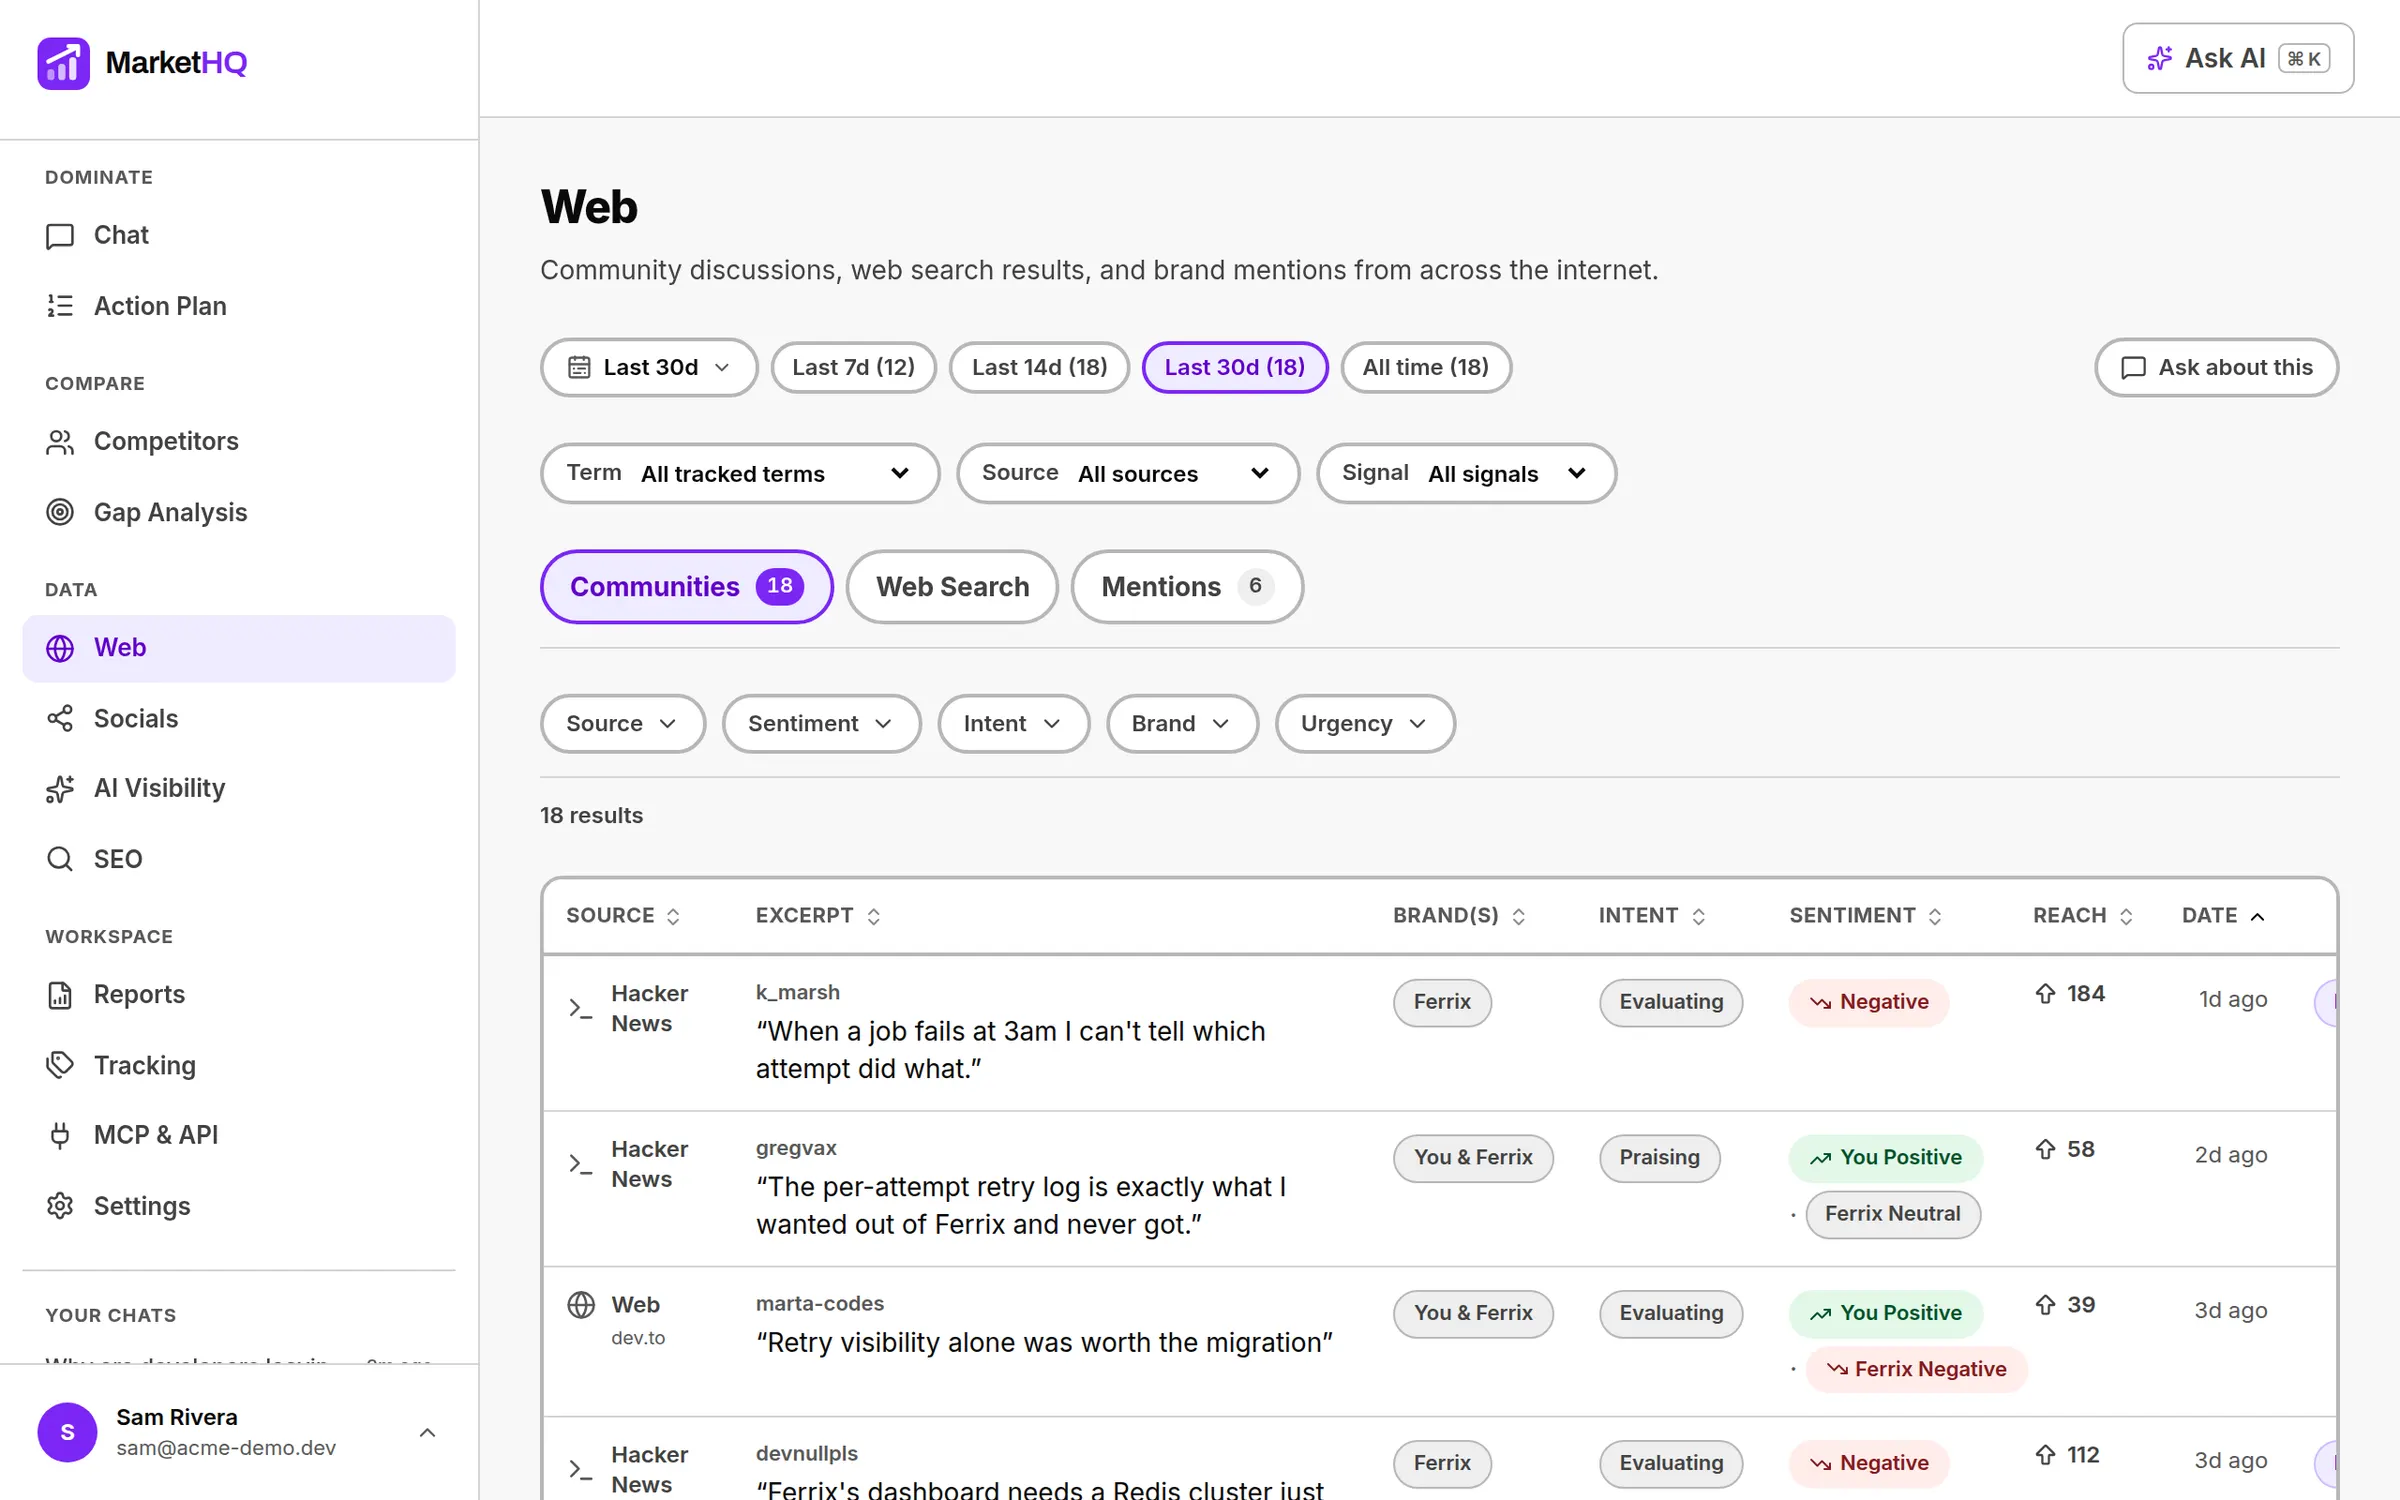Viewport: 2400px width, 1500px height.
Task: Open Socials in the sidebar
Action: pyautogui.click(x=238, y=718)
